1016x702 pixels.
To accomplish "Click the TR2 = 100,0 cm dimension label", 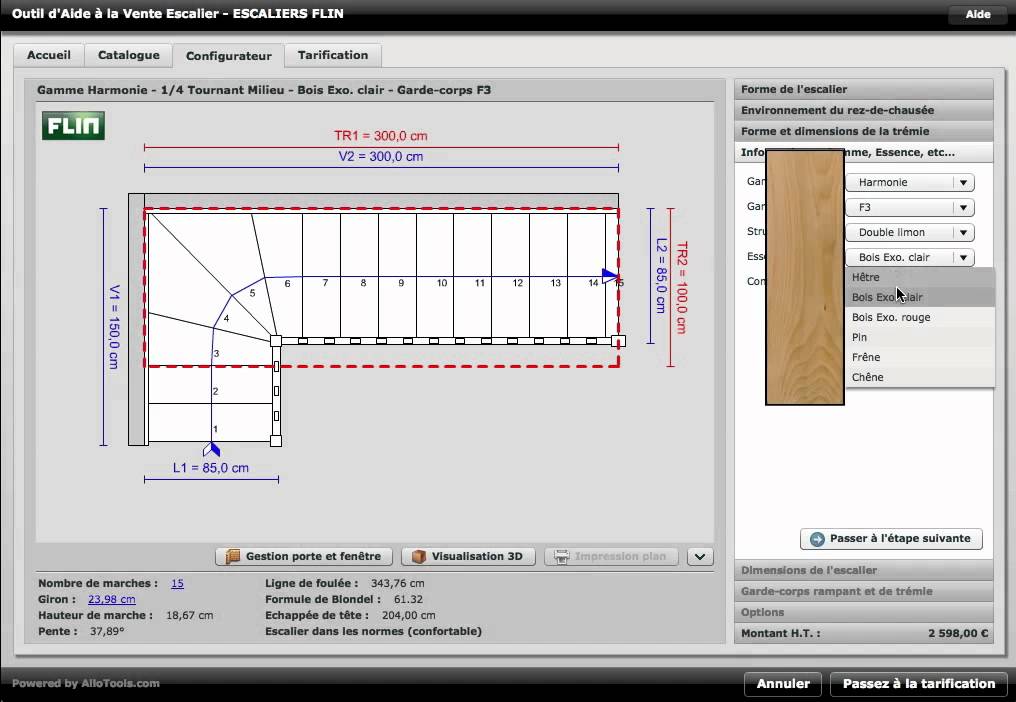I will point(682,288).
